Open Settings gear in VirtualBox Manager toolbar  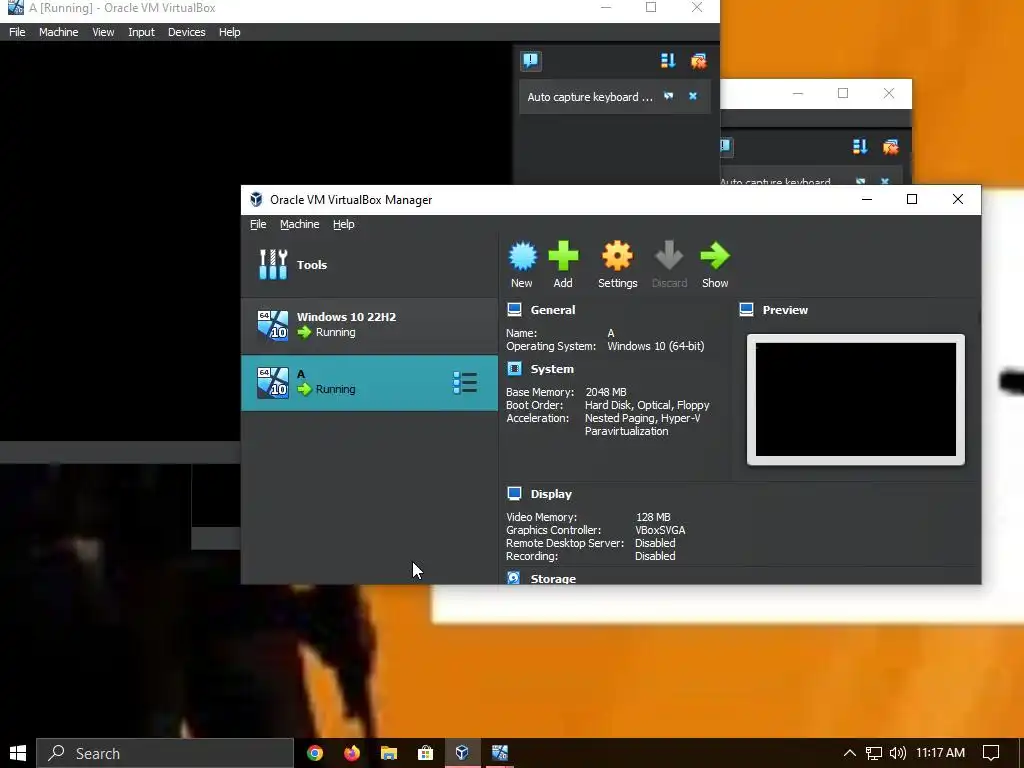point(617,264)
